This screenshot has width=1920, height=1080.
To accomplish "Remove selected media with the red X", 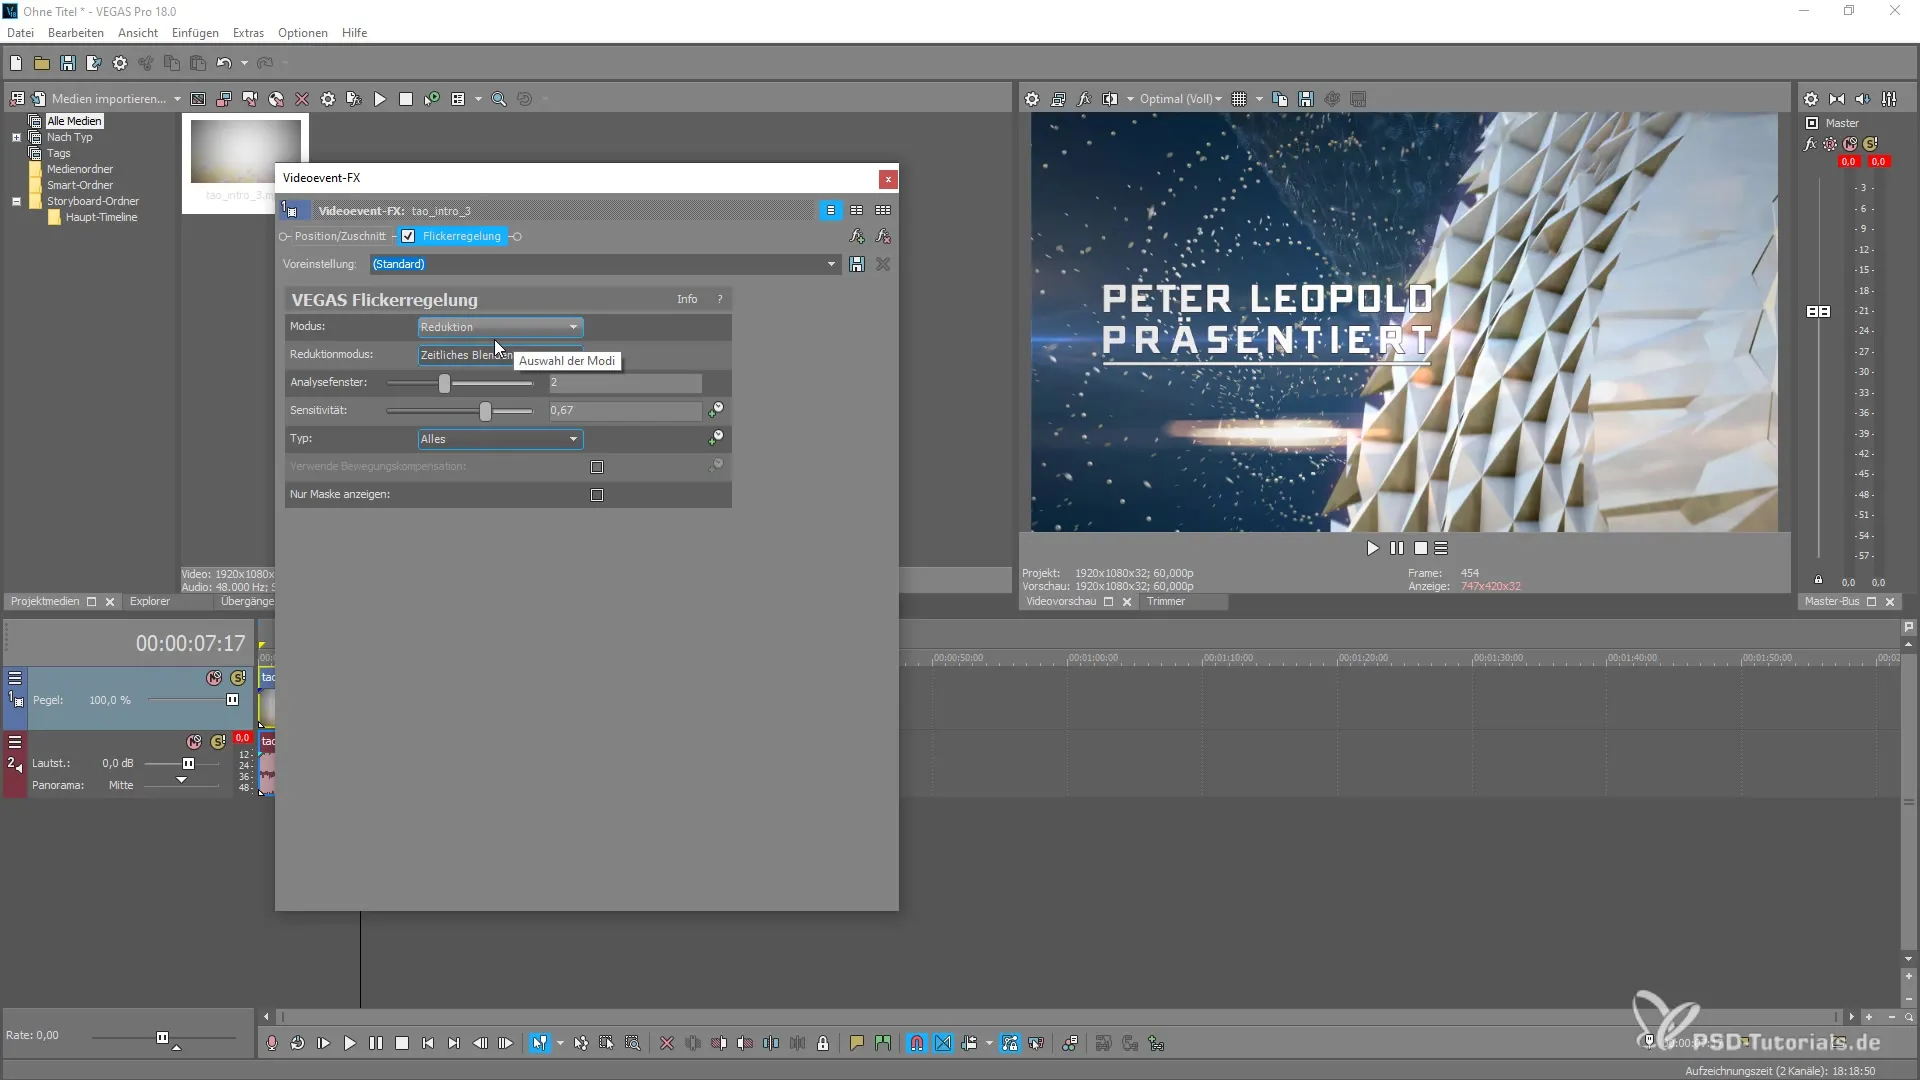I will [x=302, y=99].
